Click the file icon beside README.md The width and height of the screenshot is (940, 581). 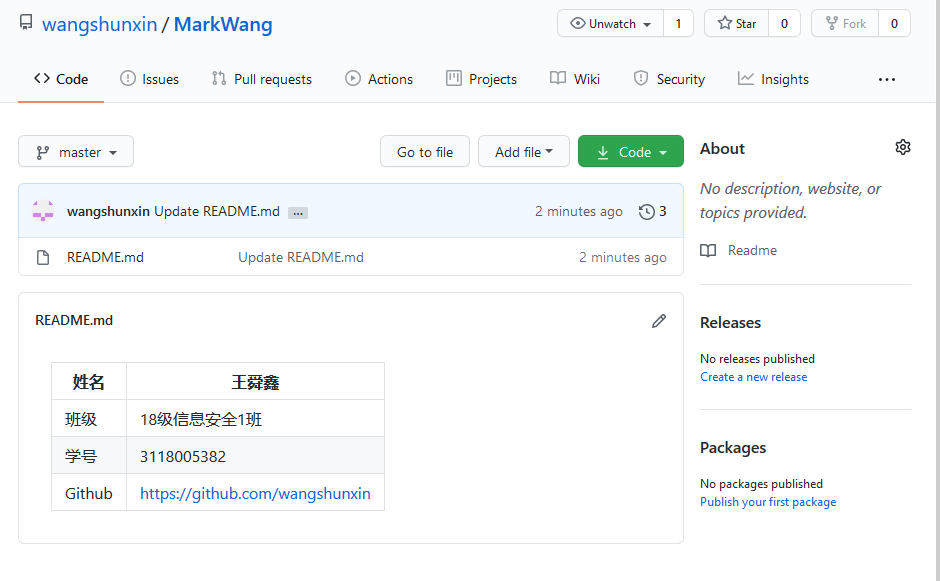pos(43,257)
